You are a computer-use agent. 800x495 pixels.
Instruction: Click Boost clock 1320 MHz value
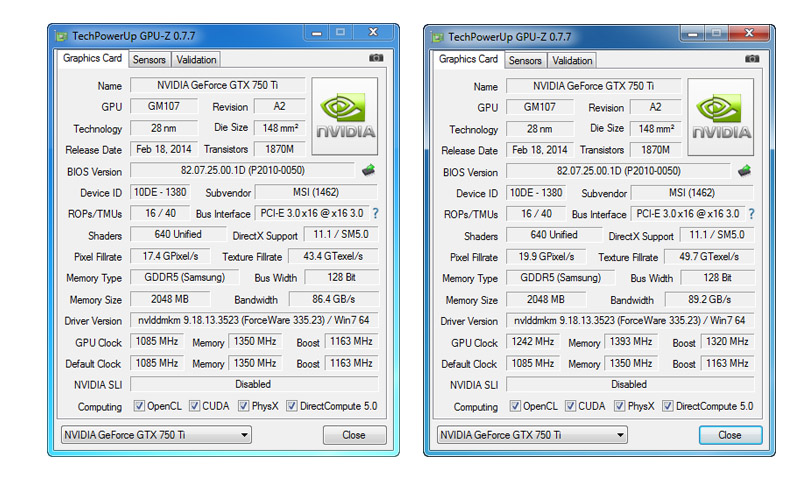coord(728,342)
